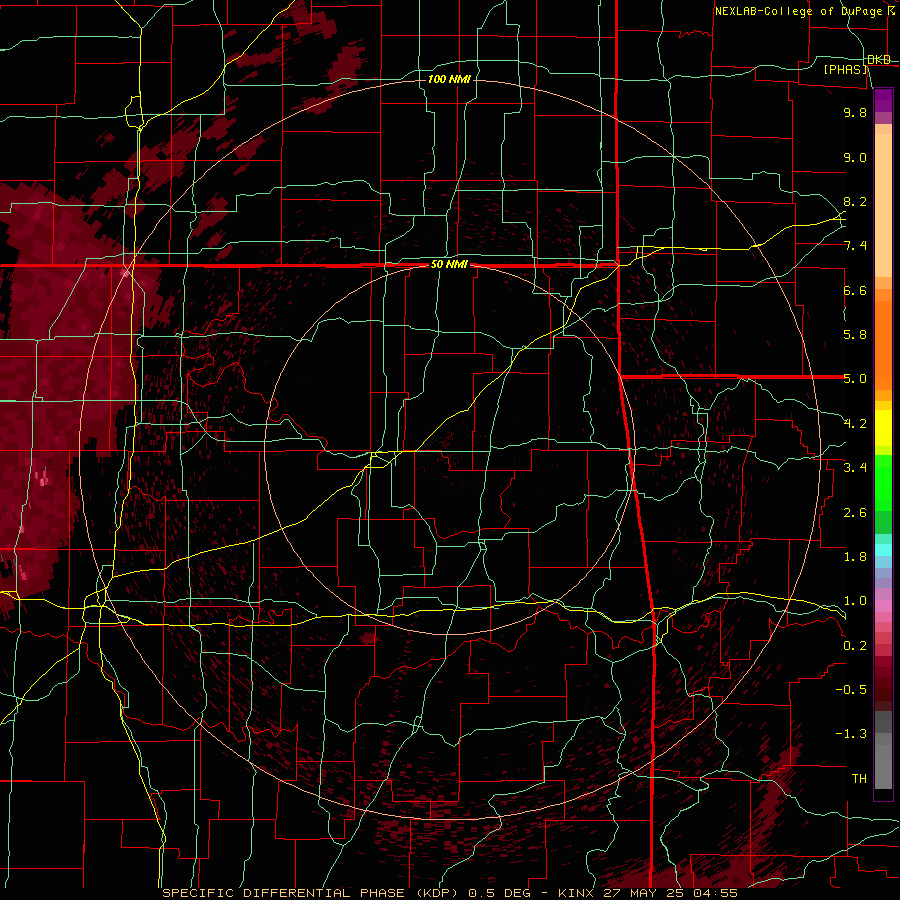The width and height of the screenshot is (900, 900).
Task: Click the -1.3 scale value
Action: (851, 734)
